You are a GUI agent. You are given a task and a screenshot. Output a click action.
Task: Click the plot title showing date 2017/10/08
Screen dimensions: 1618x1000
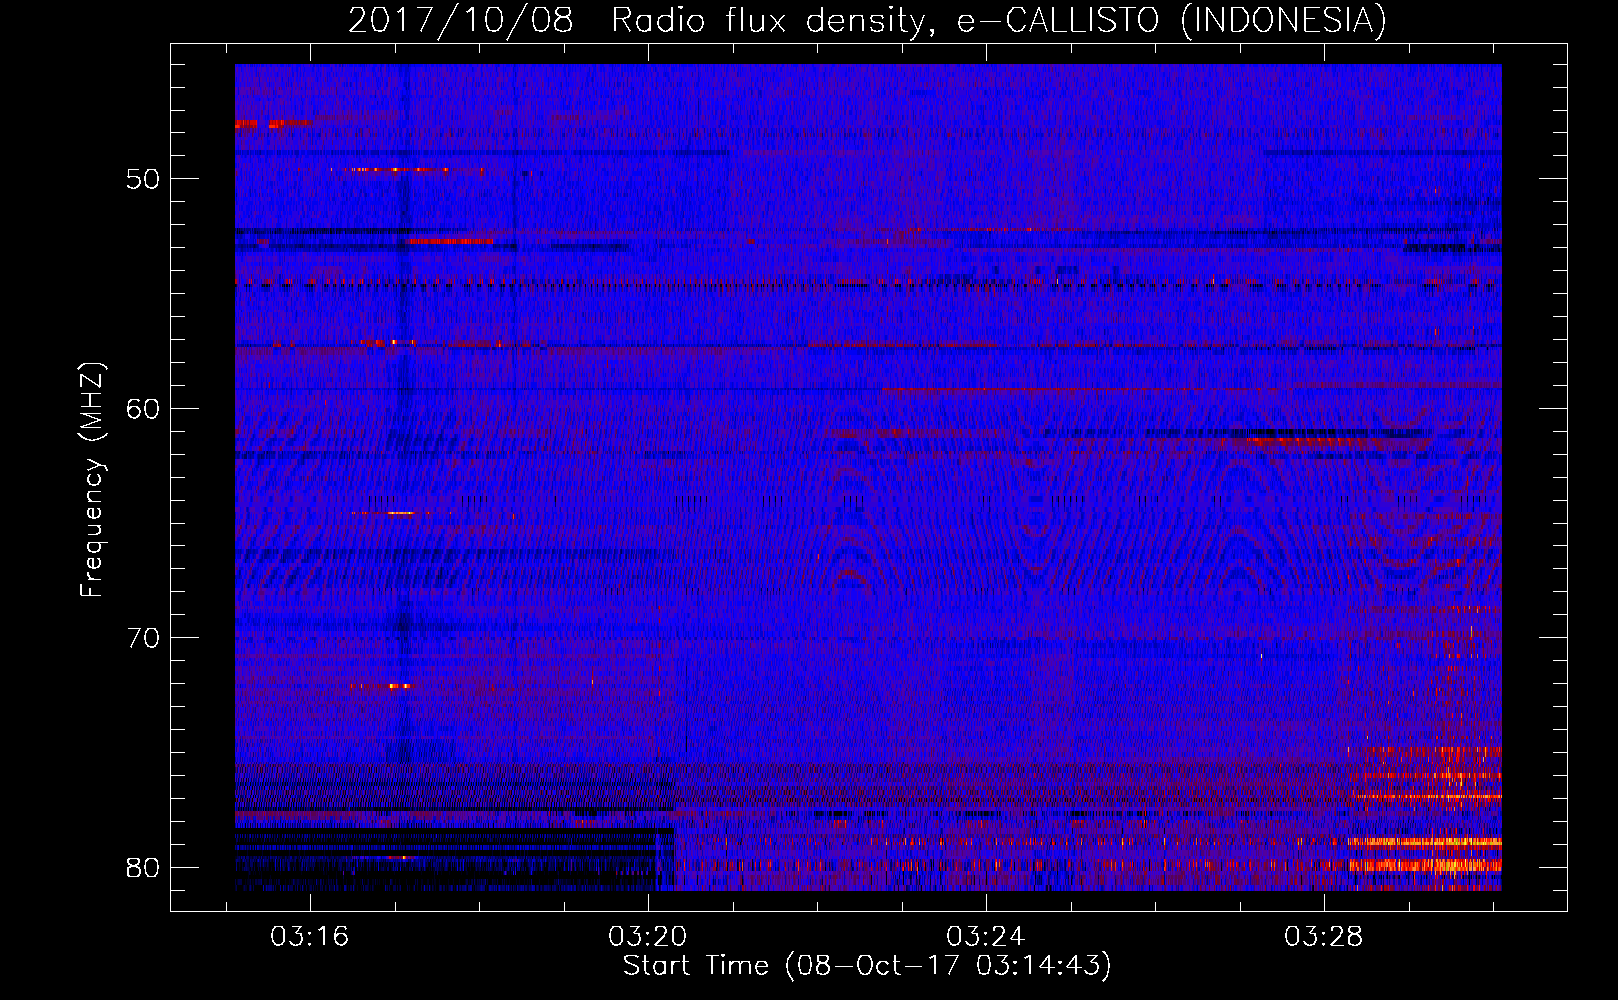click(867, 20)
